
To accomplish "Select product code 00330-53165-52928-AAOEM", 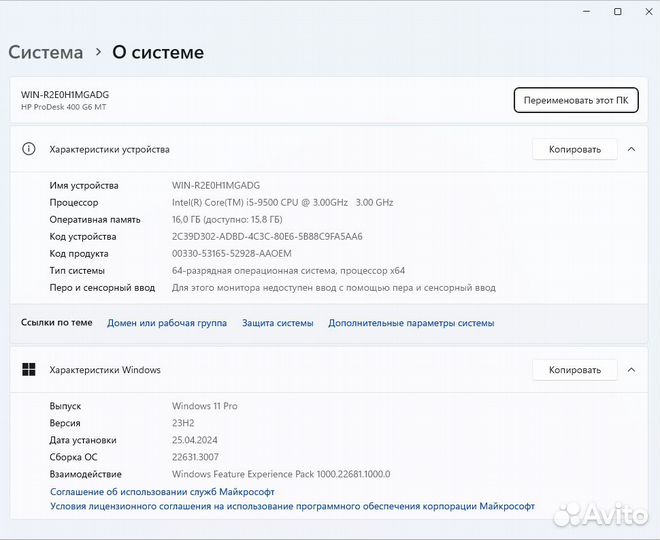I will (x=232, y=254).
